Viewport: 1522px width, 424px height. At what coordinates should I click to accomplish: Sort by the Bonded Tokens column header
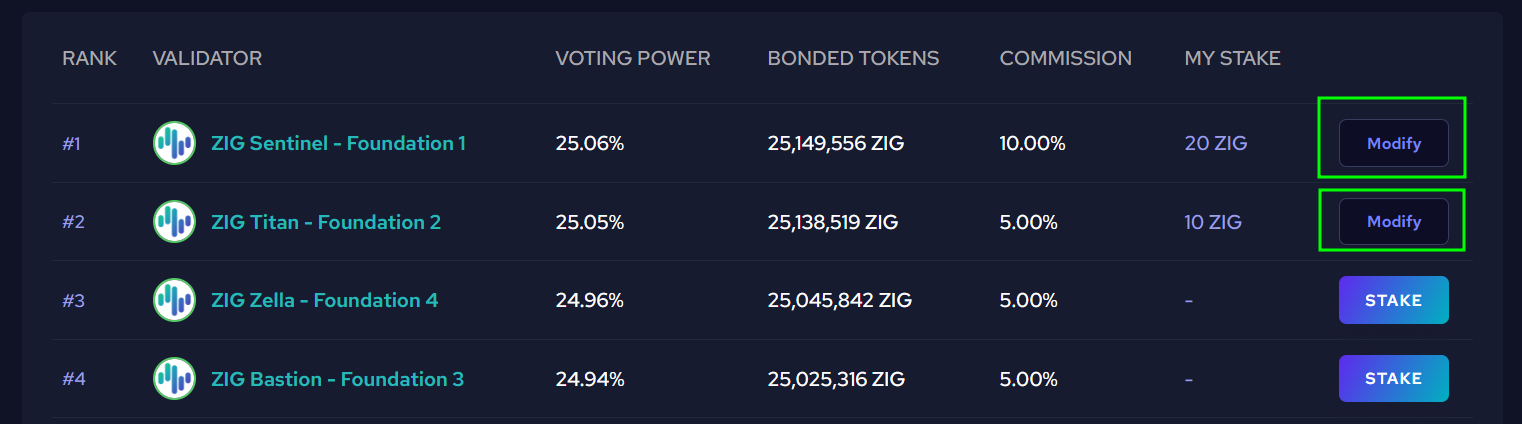(x=853, y=58)
